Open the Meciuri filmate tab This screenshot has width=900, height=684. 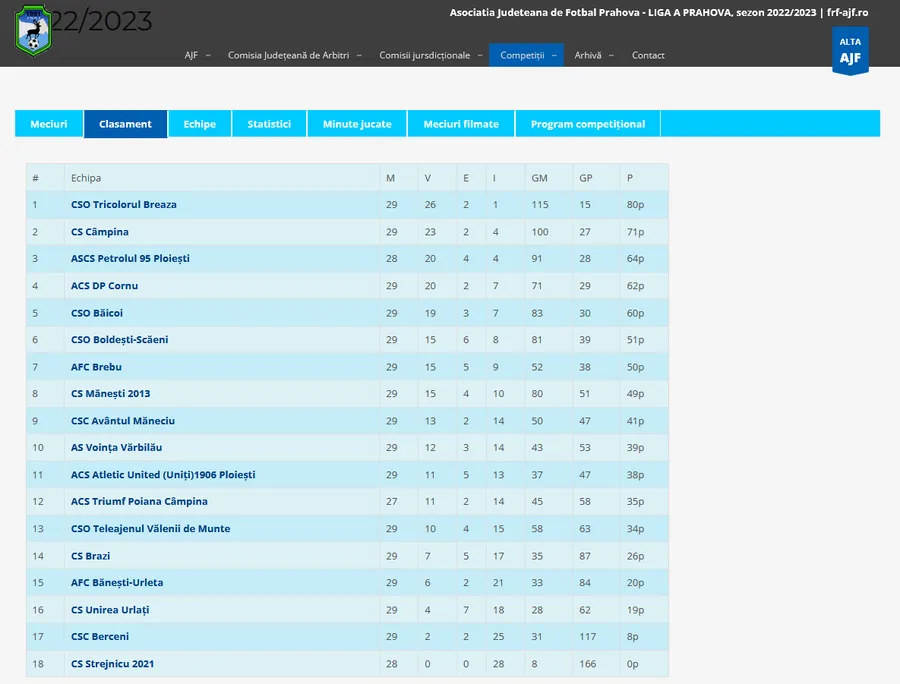click(x=461, y=124)
